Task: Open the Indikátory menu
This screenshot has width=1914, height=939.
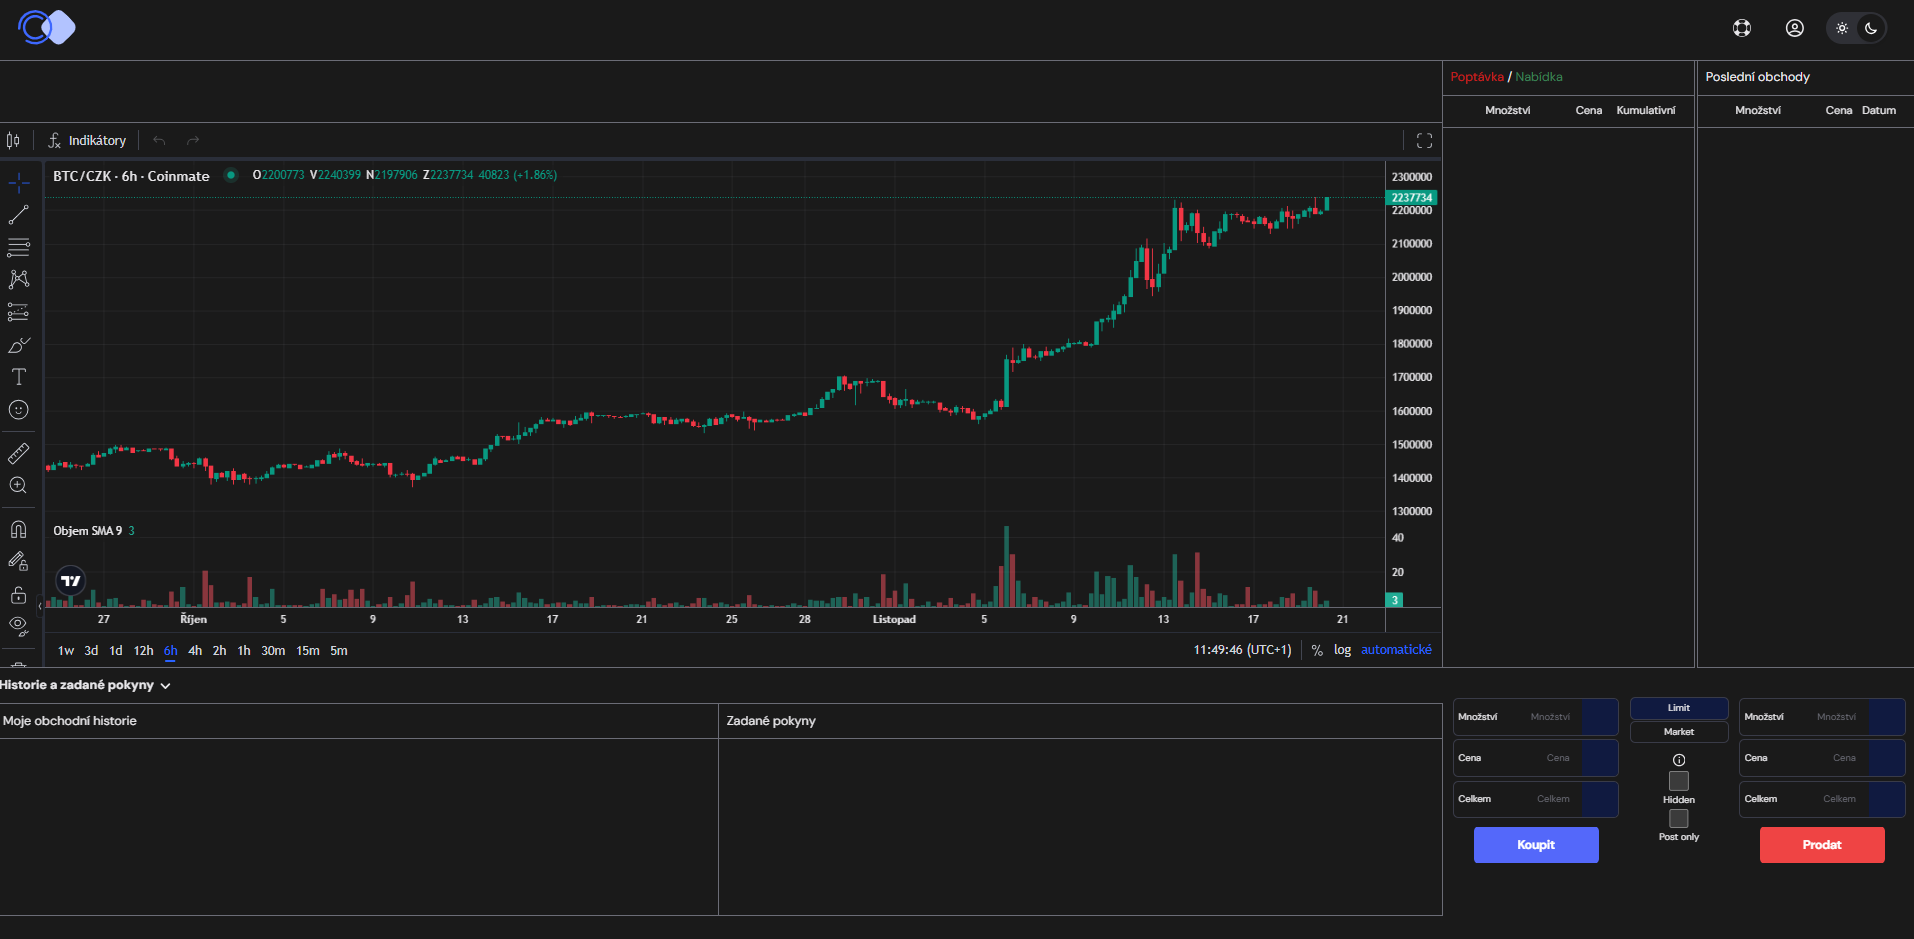Action: click(87, 141)
